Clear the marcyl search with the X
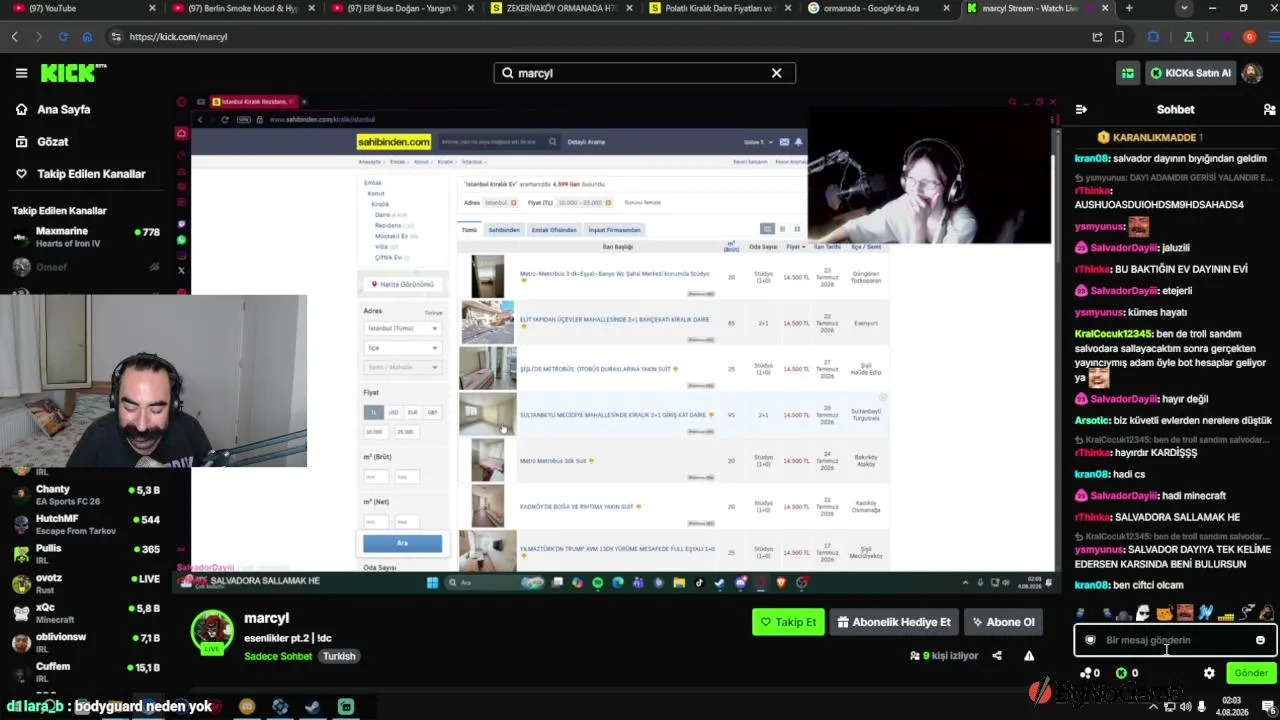 click(x=776, y=73)
